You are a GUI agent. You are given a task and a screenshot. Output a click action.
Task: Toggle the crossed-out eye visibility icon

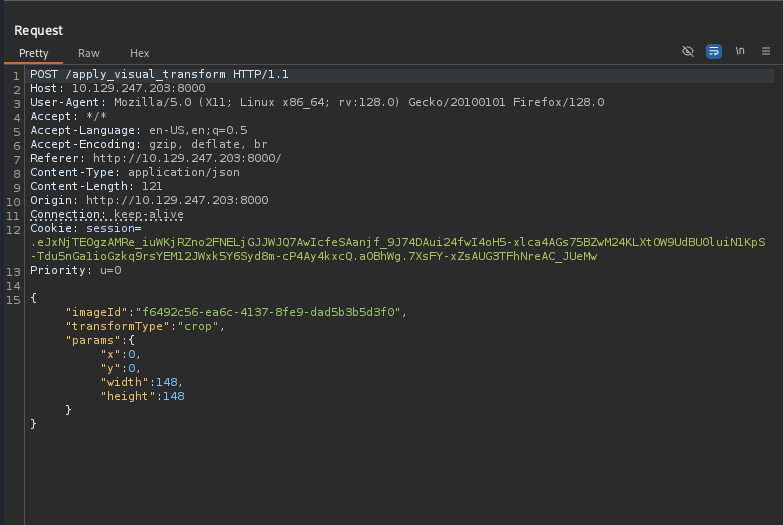pos(688,51)
